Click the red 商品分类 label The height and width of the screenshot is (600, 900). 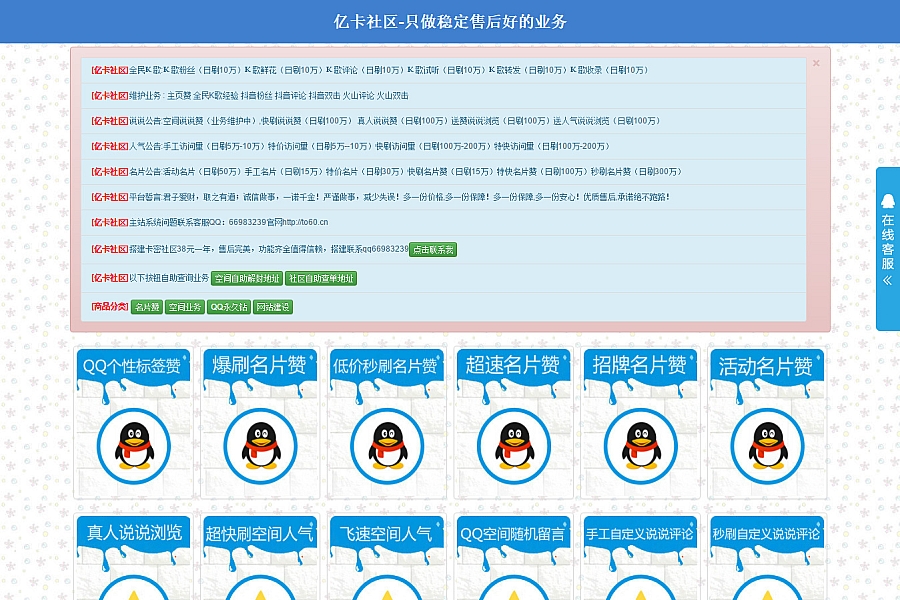(x=110, y=307)
